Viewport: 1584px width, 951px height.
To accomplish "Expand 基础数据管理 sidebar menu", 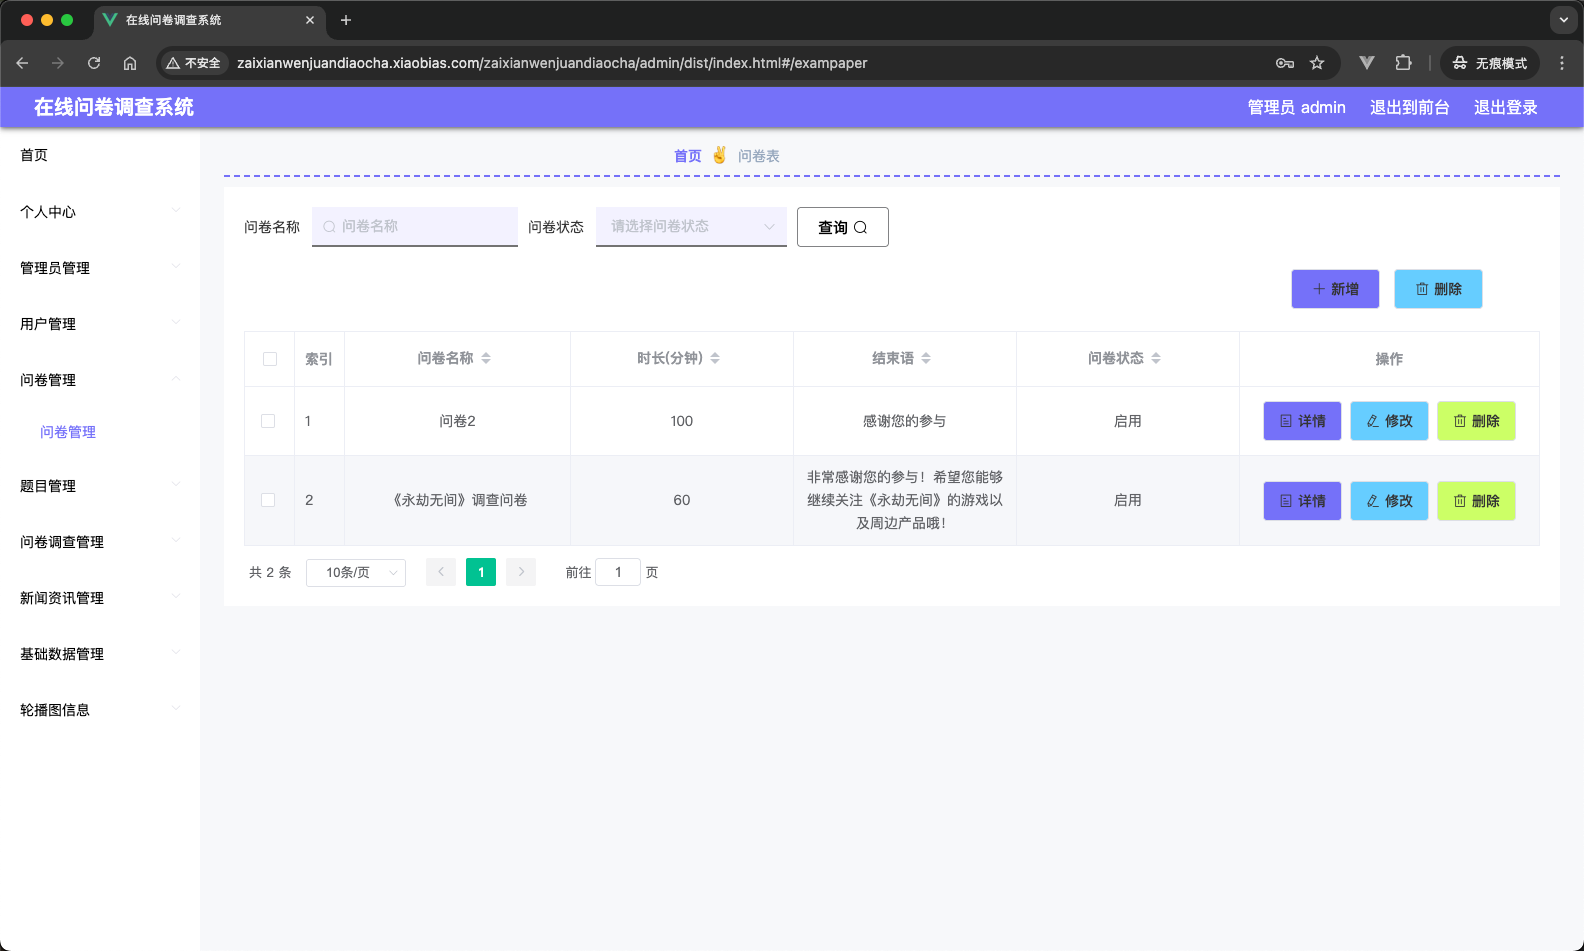I will coord(100,654).
